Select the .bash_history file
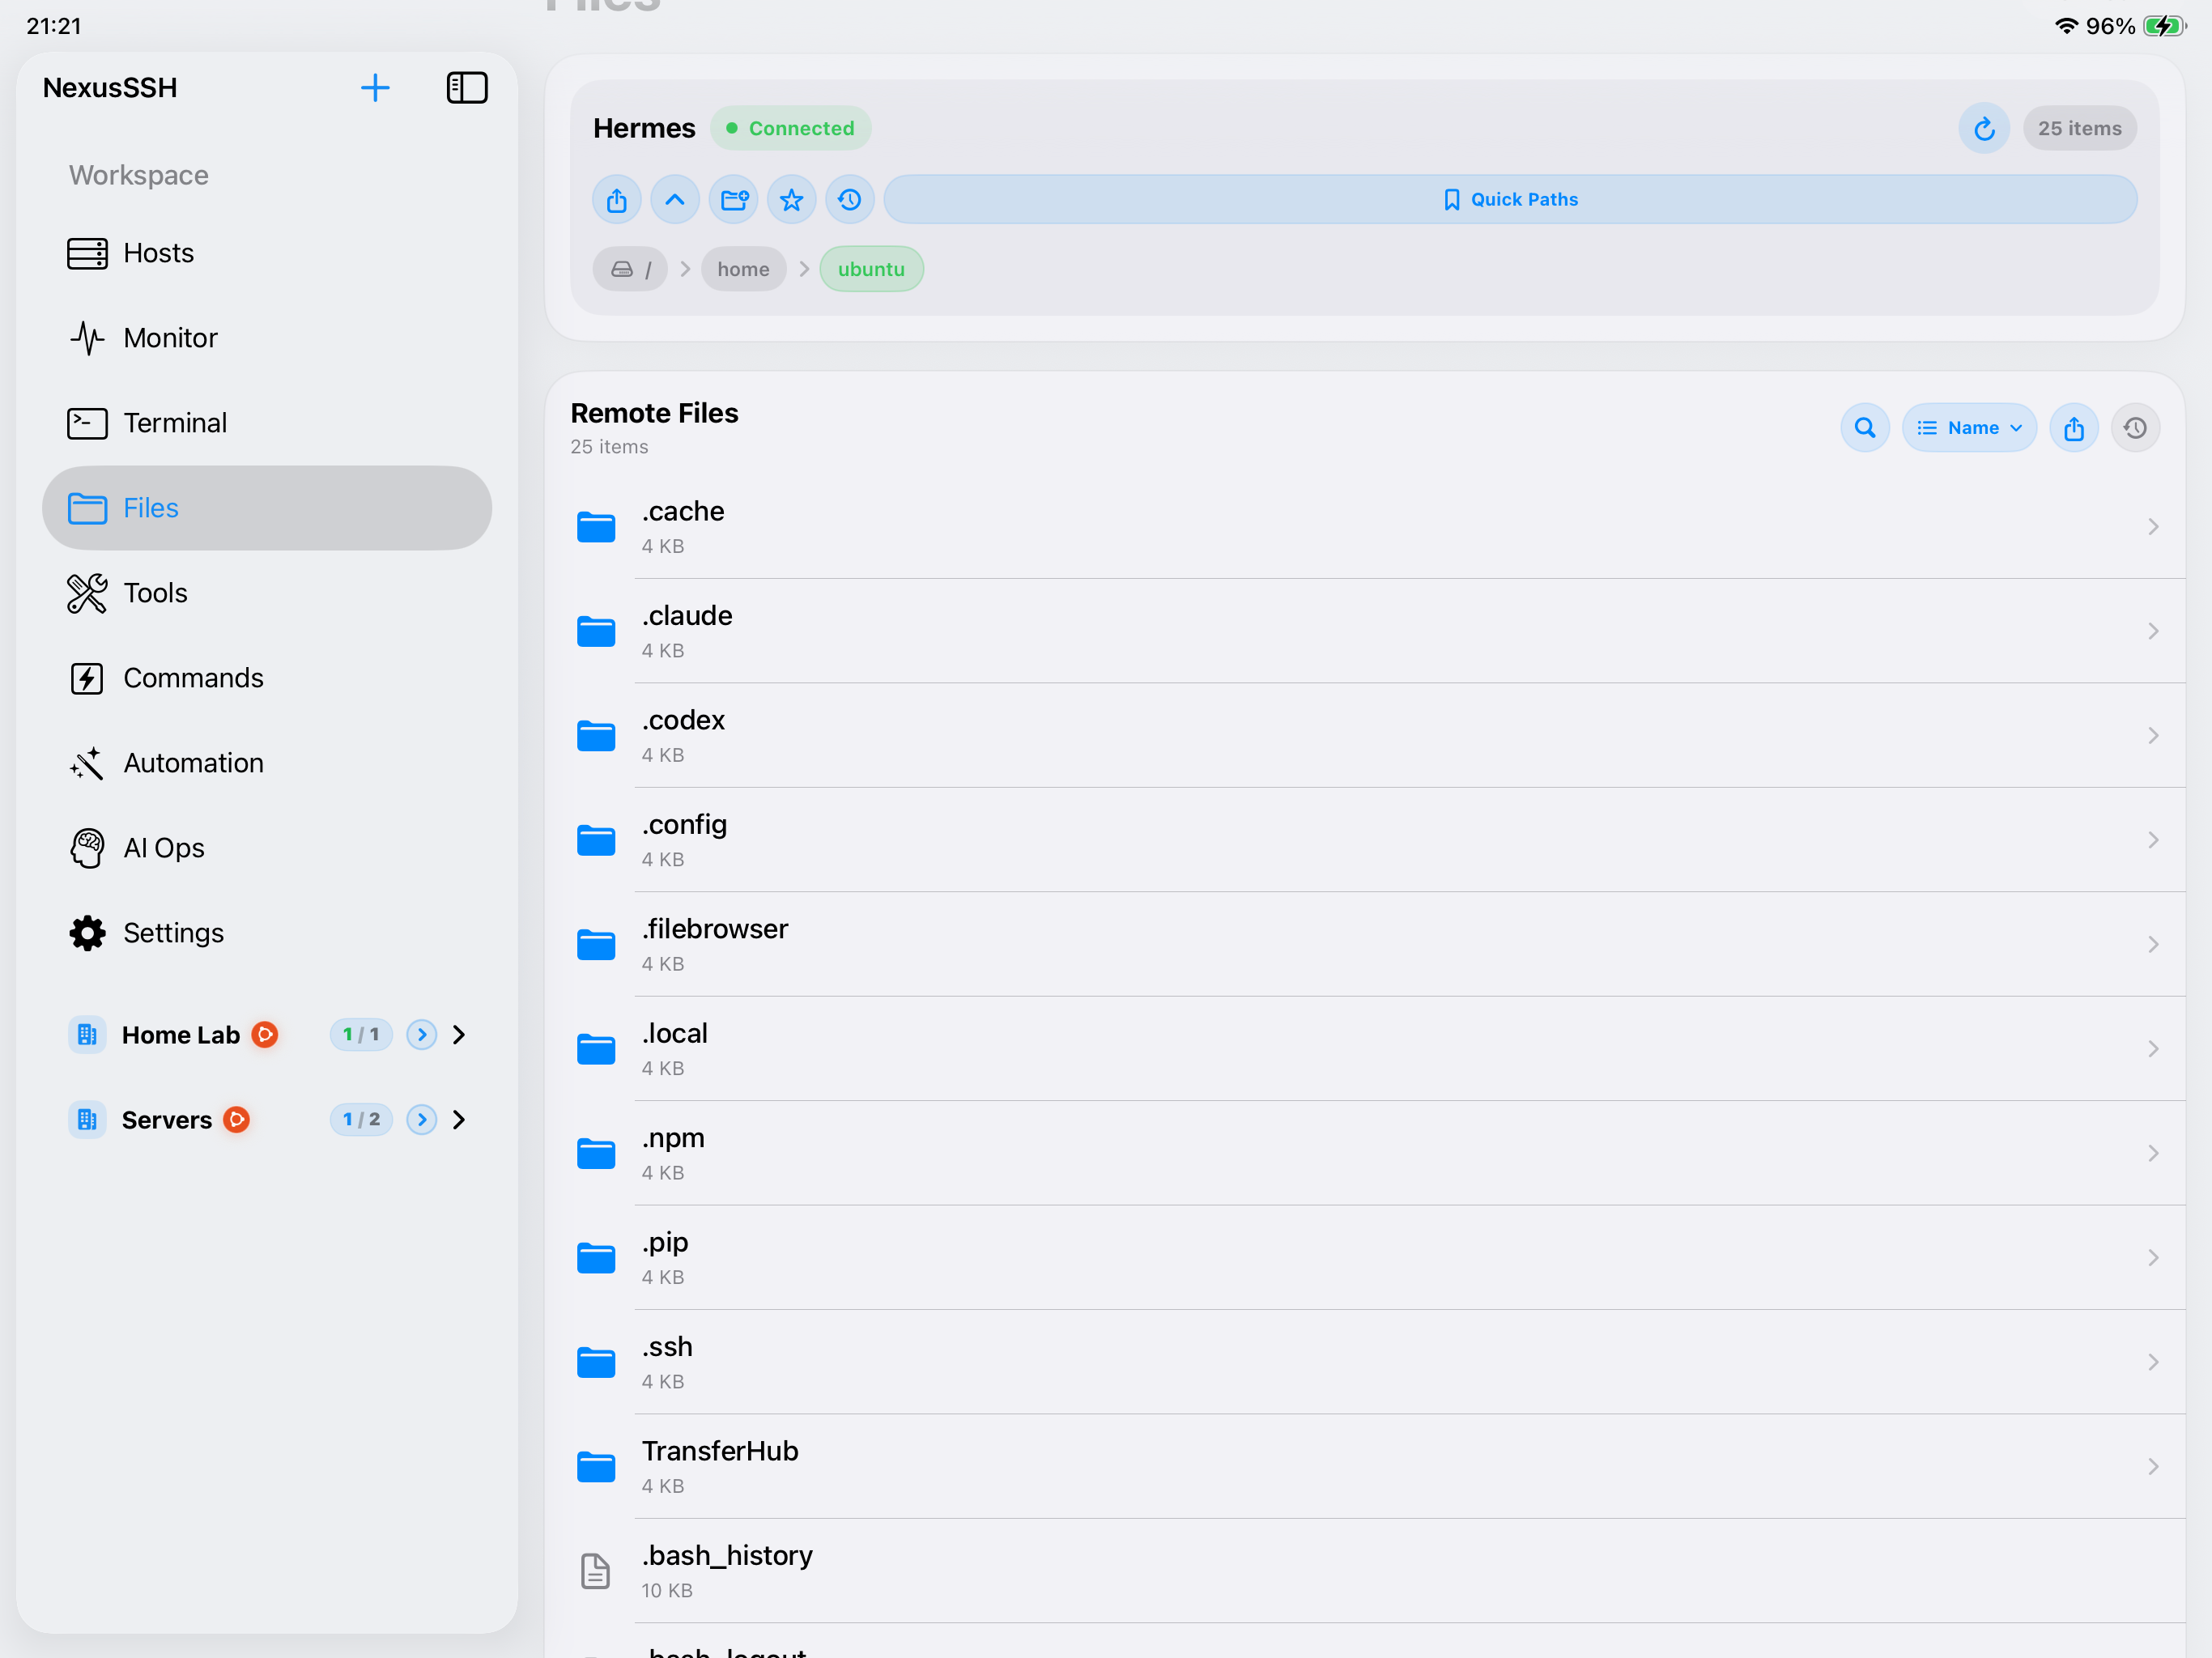The height and width of the screenshot is (1658, 2212). 1366,1571
